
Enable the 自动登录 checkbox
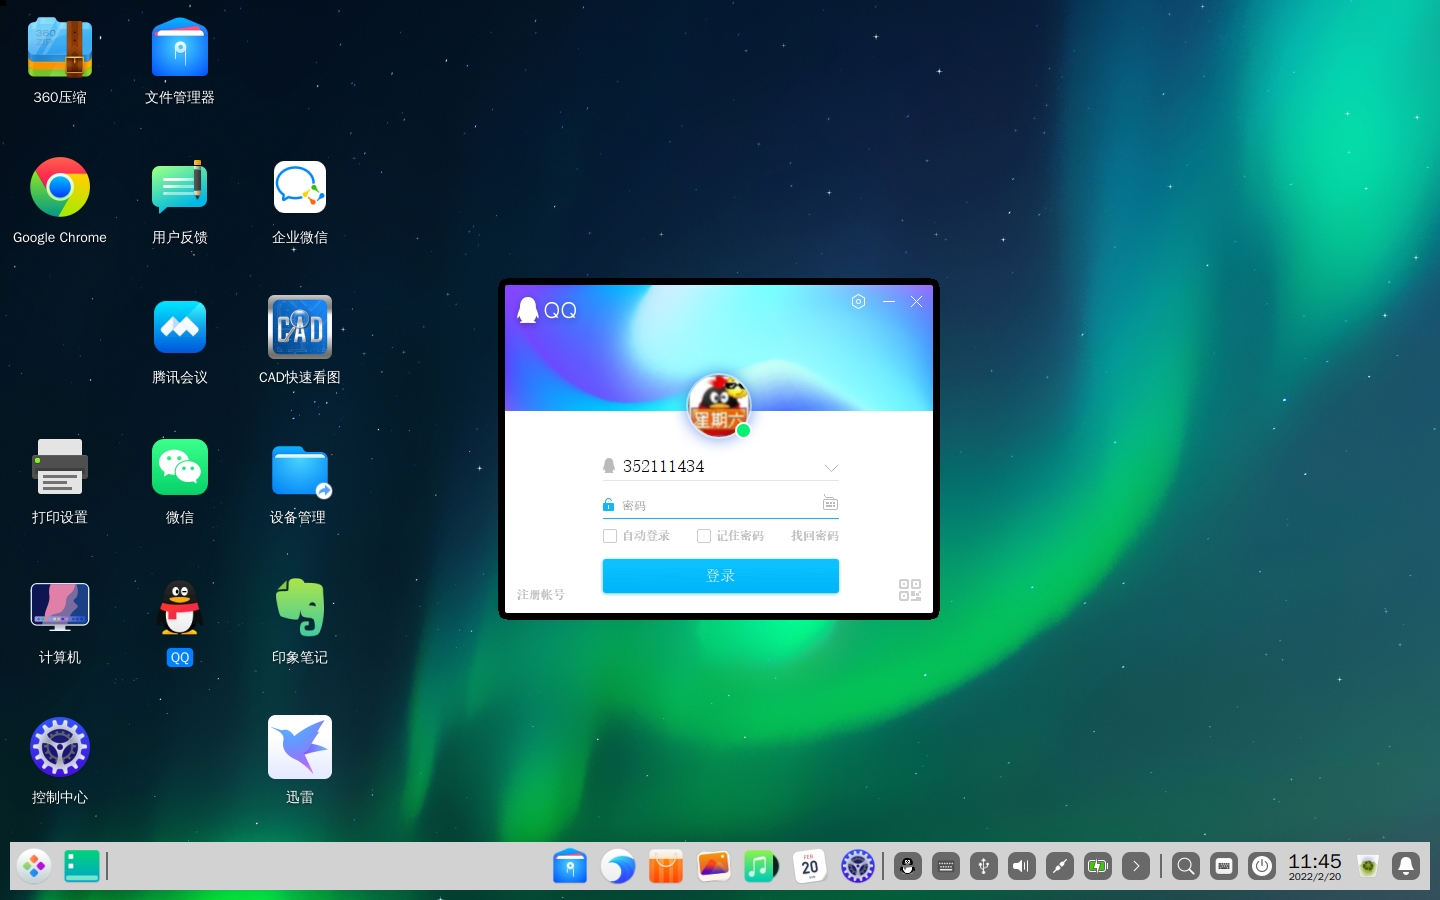610,536
